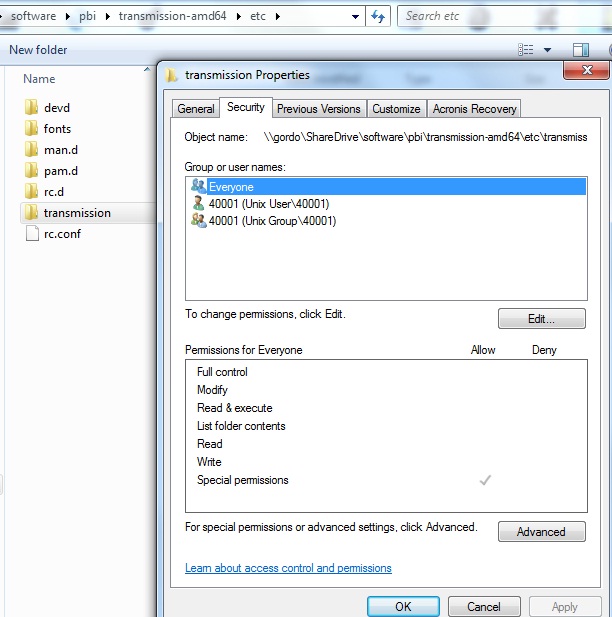The height and width of the screenshot is (617, 612).
Task: Expand breadcrumb arrow after software
Action: coord(68,17)
